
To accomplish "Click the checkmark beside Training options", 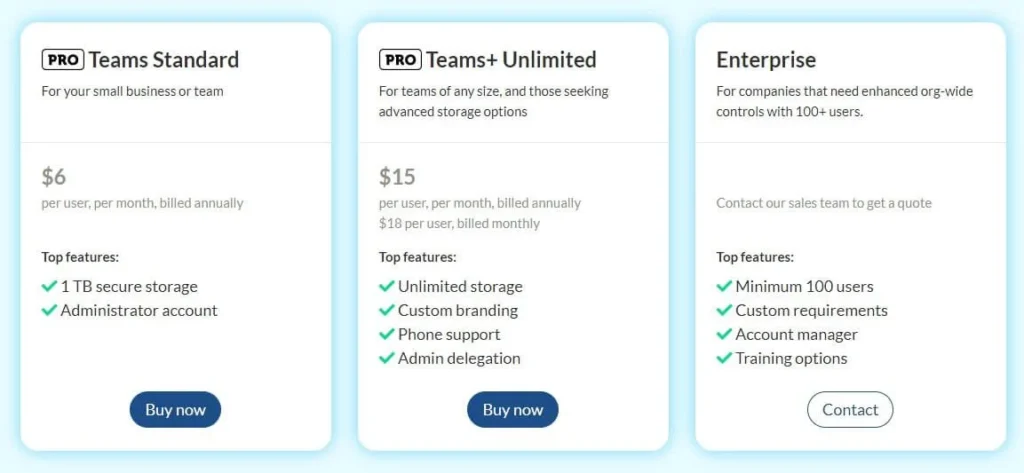I will 724,359.
